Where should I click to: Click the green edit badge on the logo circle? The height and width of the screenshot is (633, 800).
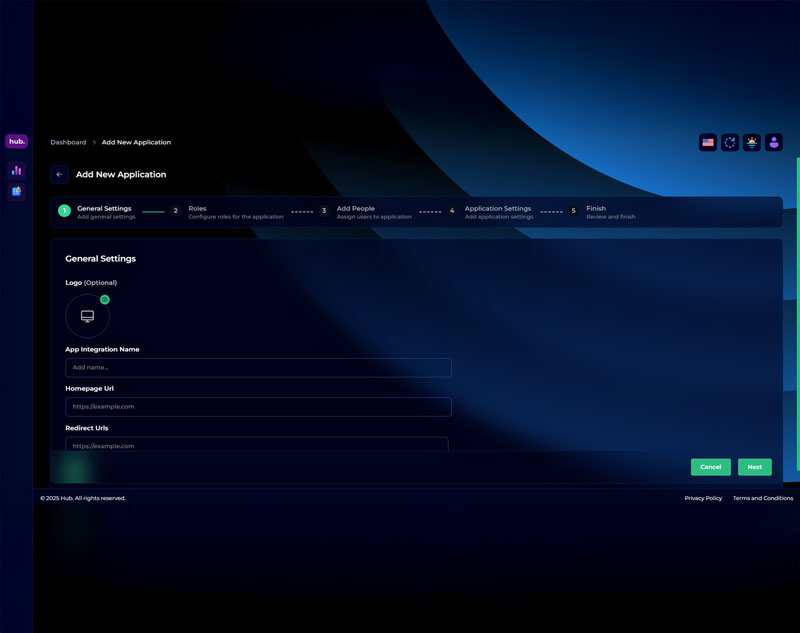[105, 298]
